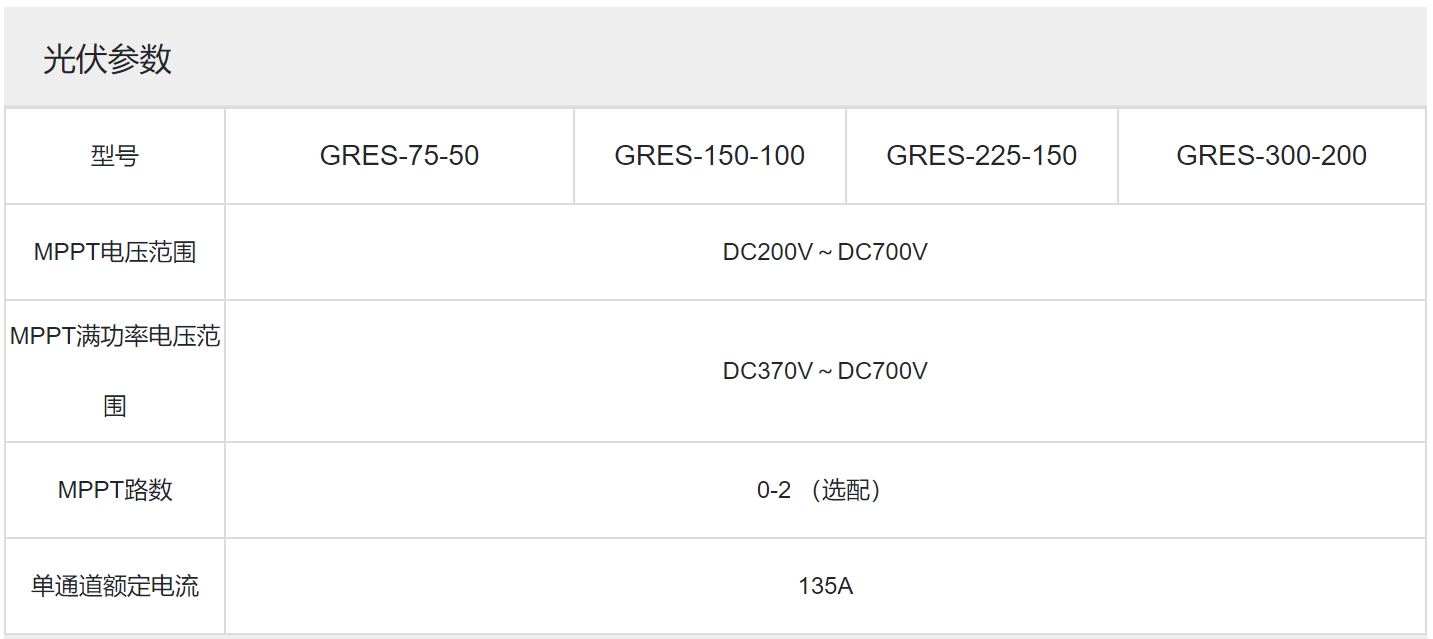Click the DC200V text in the voltage range
Image resolution: width=1433 pixels, height=639 pixels.
click(768, 252)
